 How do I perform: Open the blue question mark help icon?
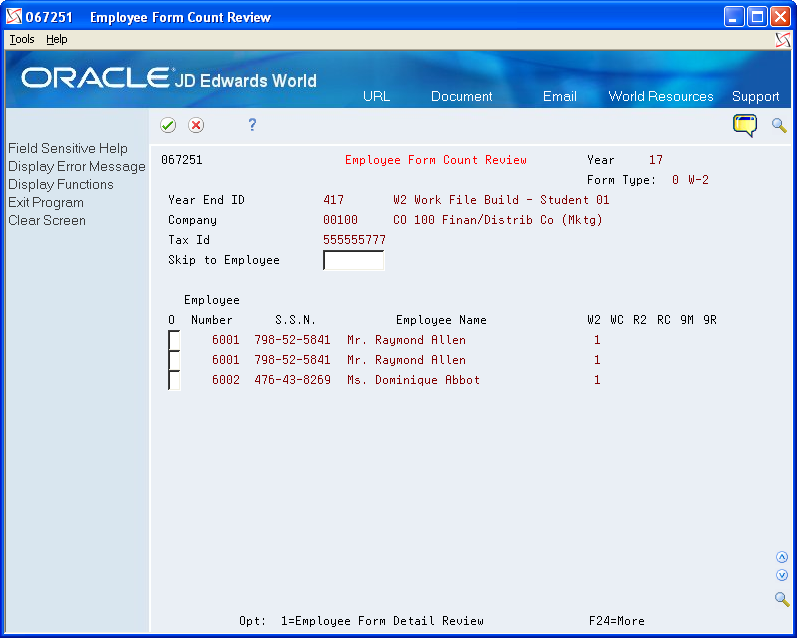coord(252,125)
